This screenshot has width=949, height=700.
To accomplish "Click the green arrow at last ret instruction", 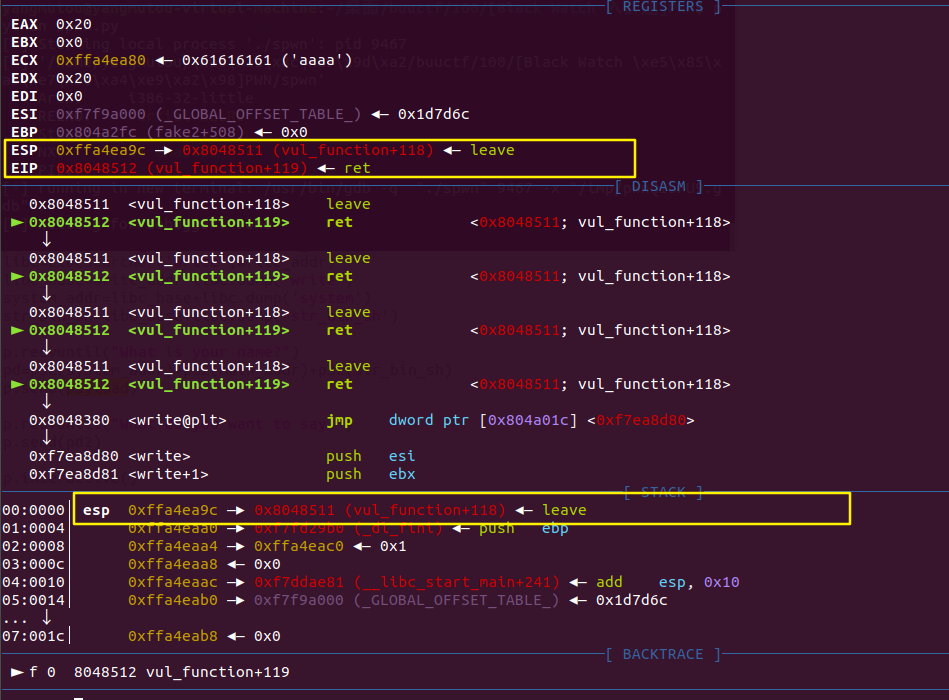I will pyautogui.click(x=17, y=384).
